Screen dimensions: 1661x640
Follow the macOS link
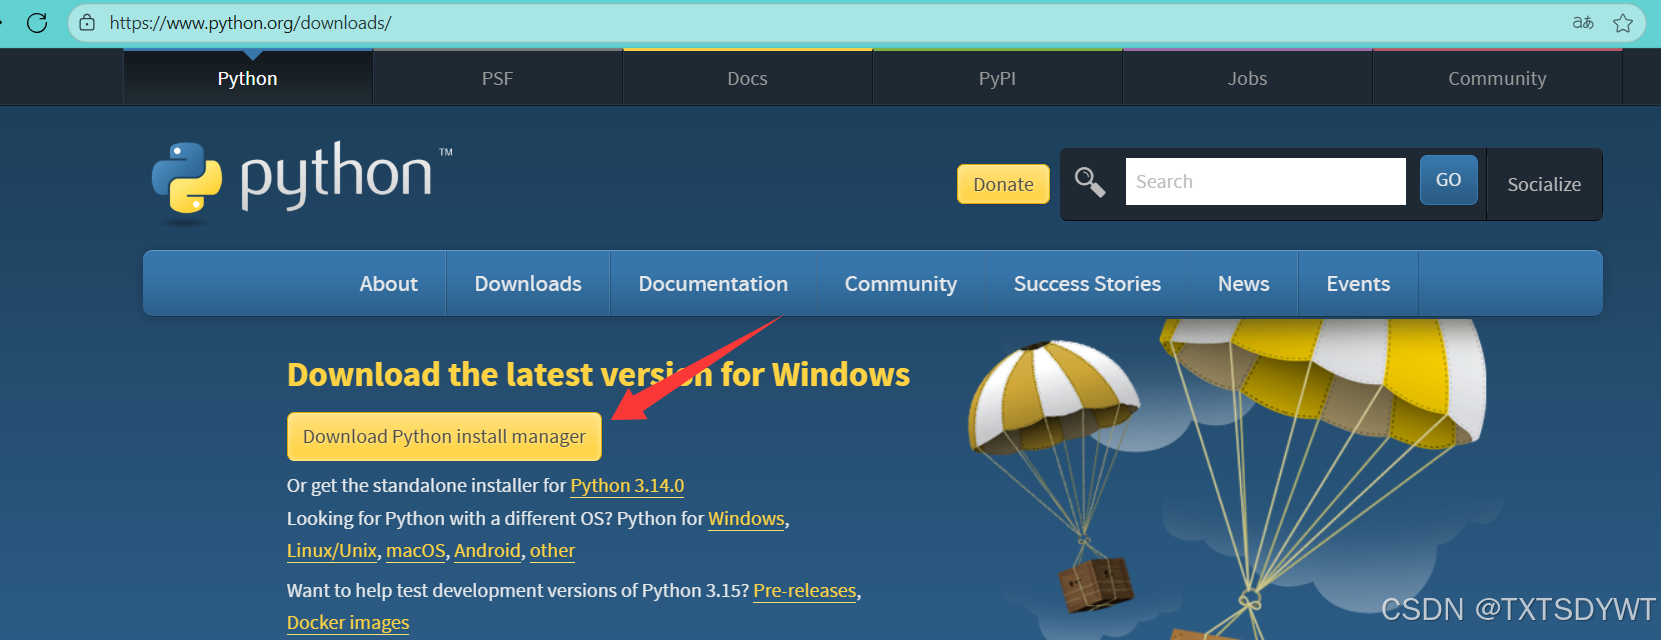tap(416, 551)
